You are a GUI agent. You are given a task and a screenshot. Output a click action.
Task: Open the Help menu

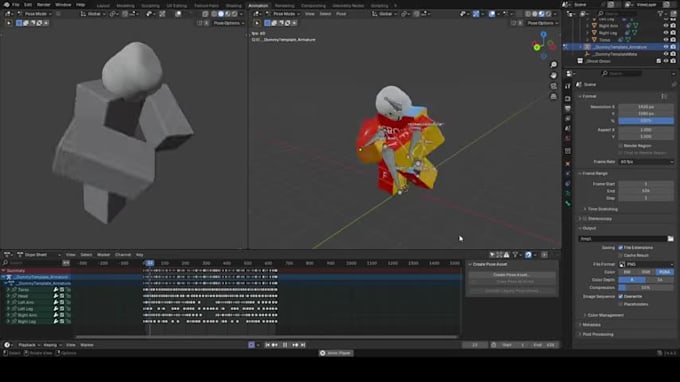[x=81, y=5]
